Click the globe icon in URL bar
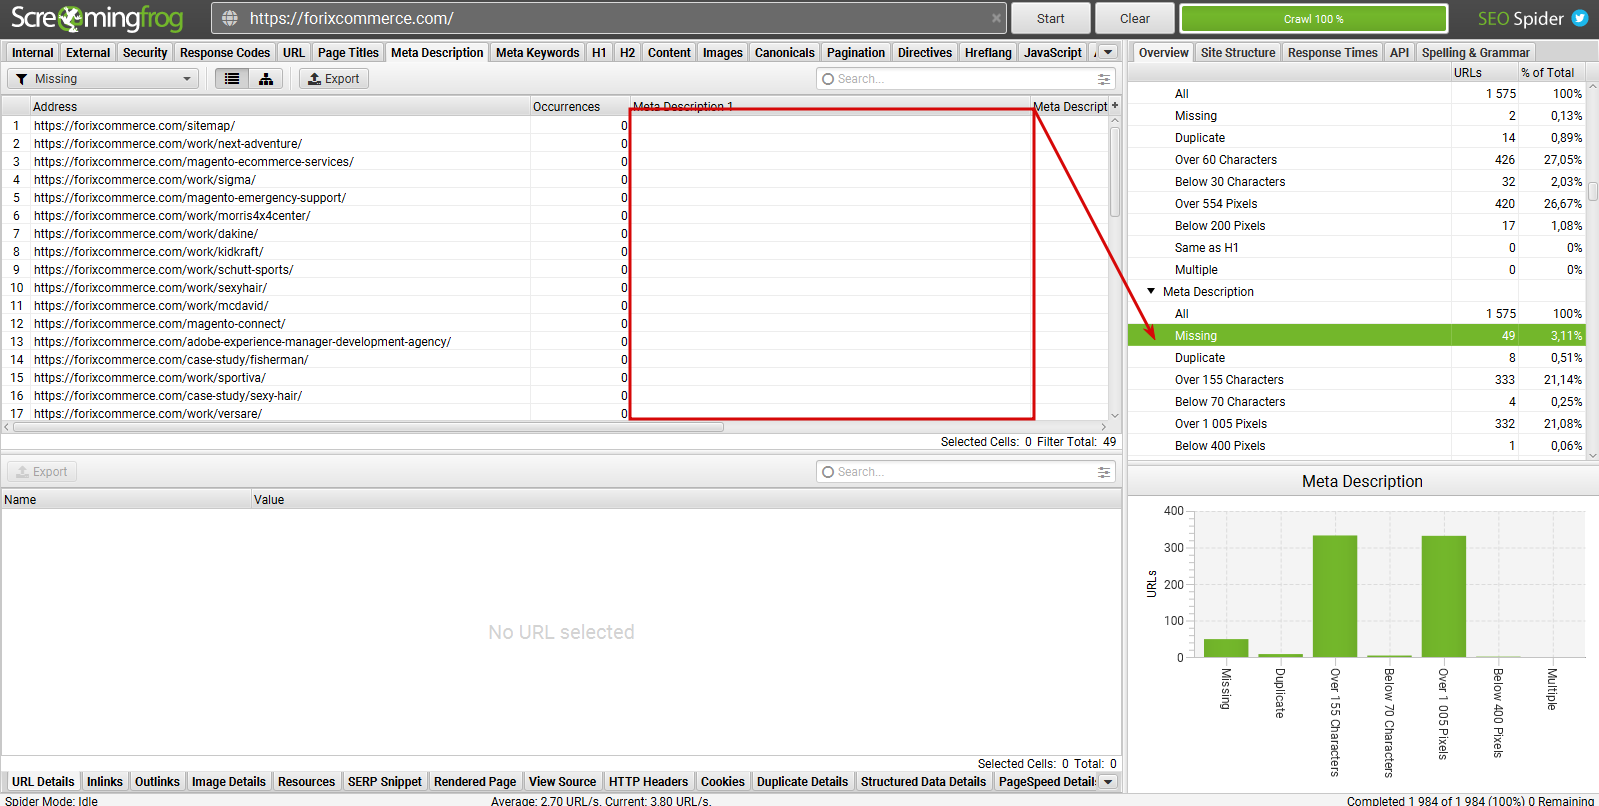Image resolution: width=1599 pixels, height=806 pixels. tap(230, 18)
